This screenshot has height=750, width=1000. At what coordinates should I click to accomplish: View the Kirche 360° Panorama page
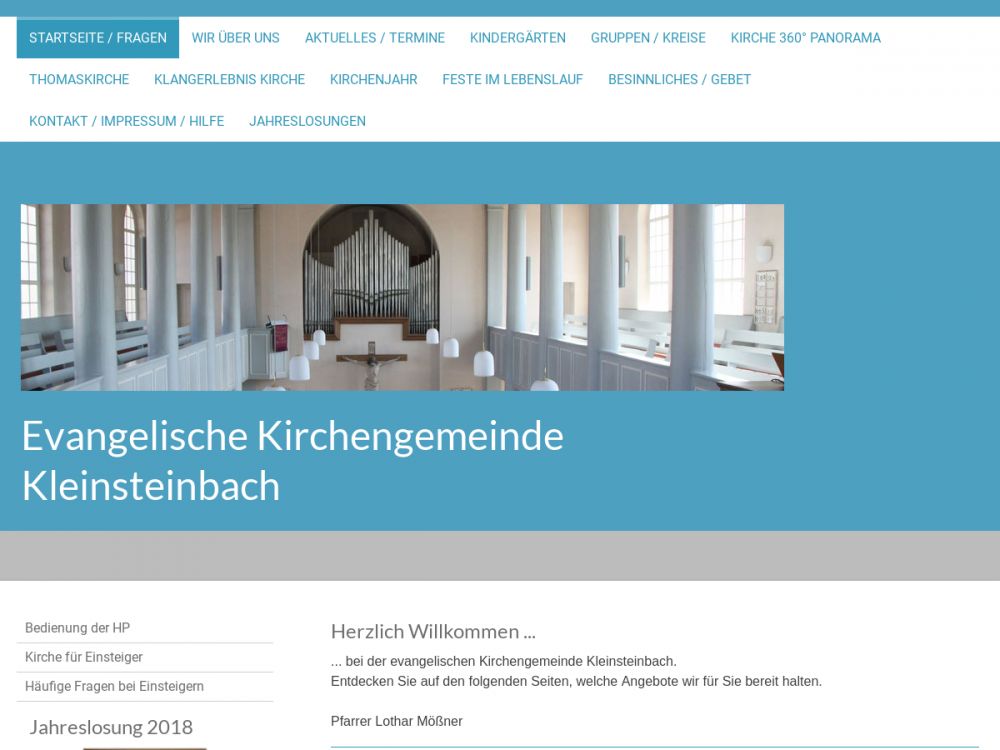(x=806, y=38)
